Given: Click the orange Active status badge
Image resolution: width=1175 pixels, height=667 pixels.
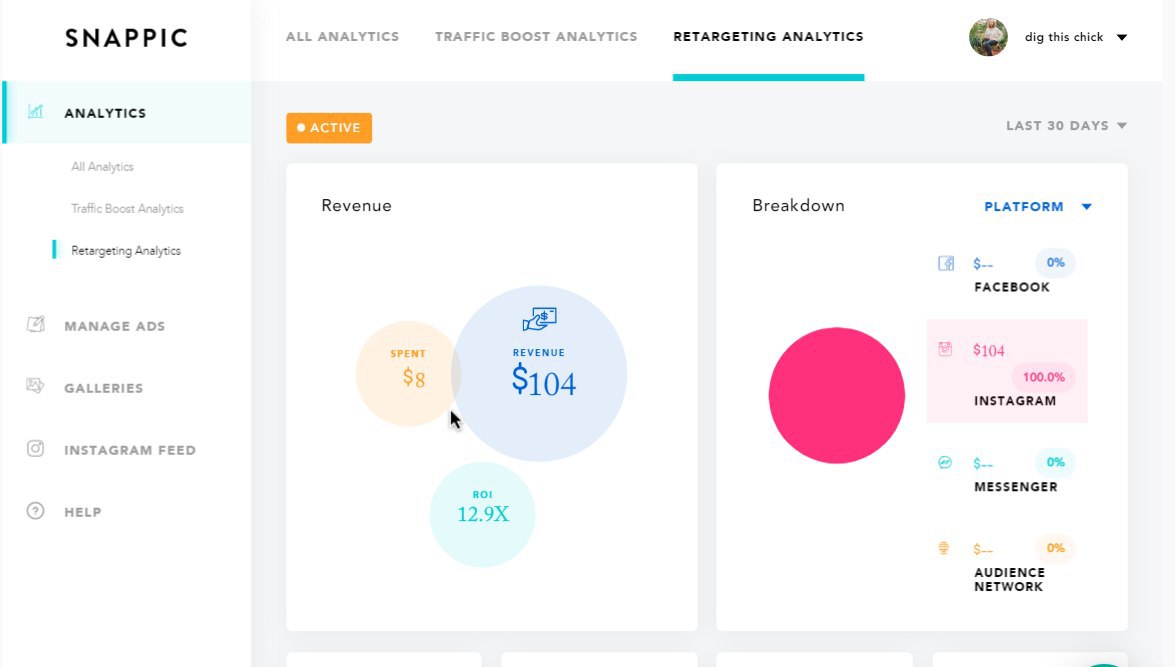Looking at the screenshot, I should coord(329,128).
